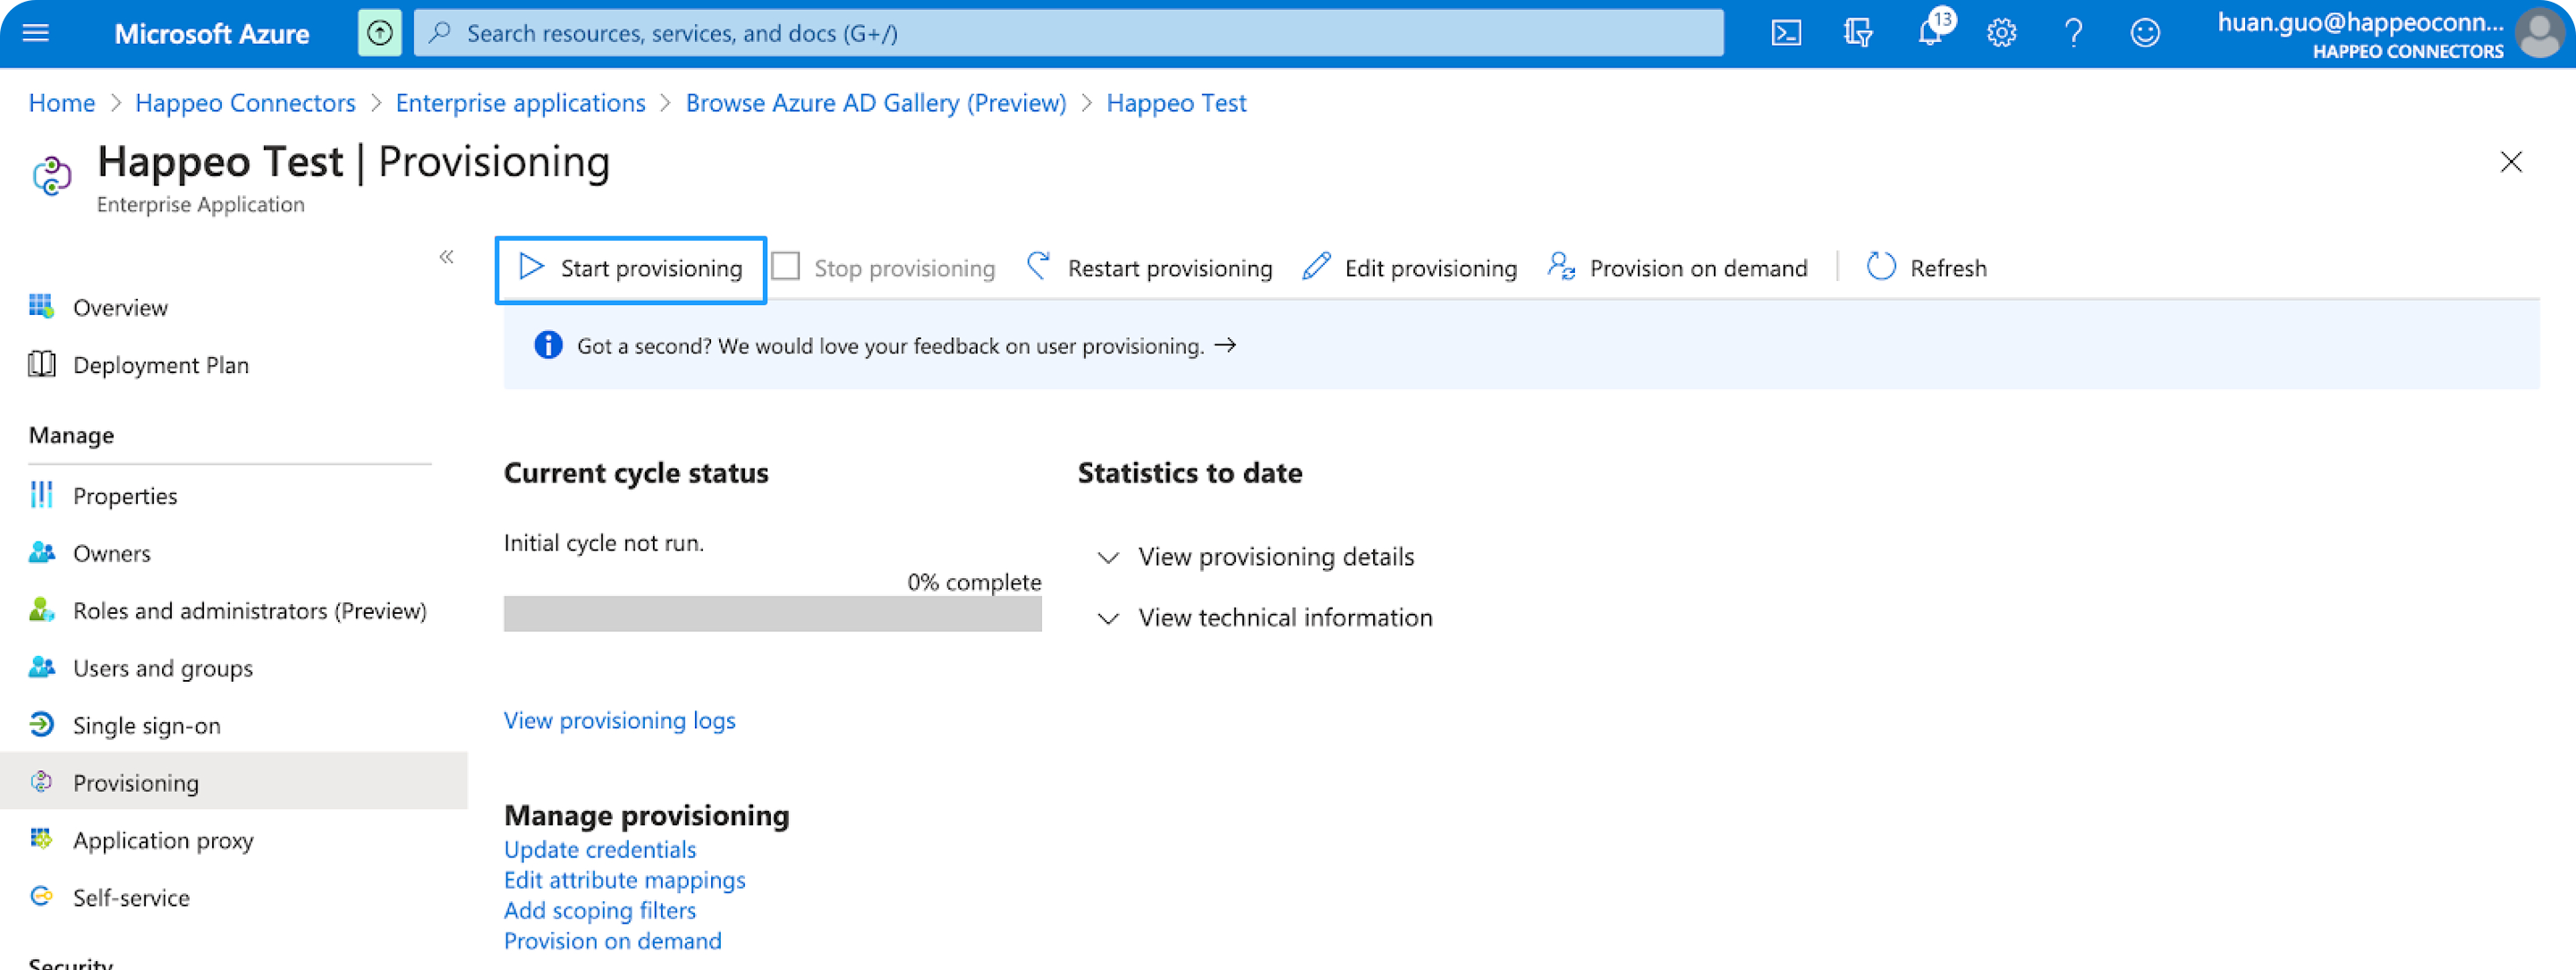This screenshot has width=2576, height=970.
Task: Open Happeo Connectors breadcrumb
Action: tap(245, 103)
